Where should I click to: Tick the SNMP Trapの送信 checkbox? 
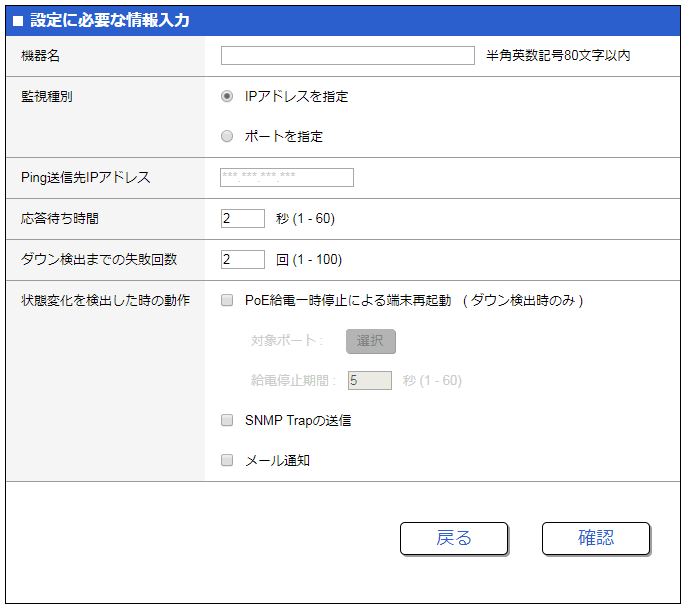pos(227,421)
